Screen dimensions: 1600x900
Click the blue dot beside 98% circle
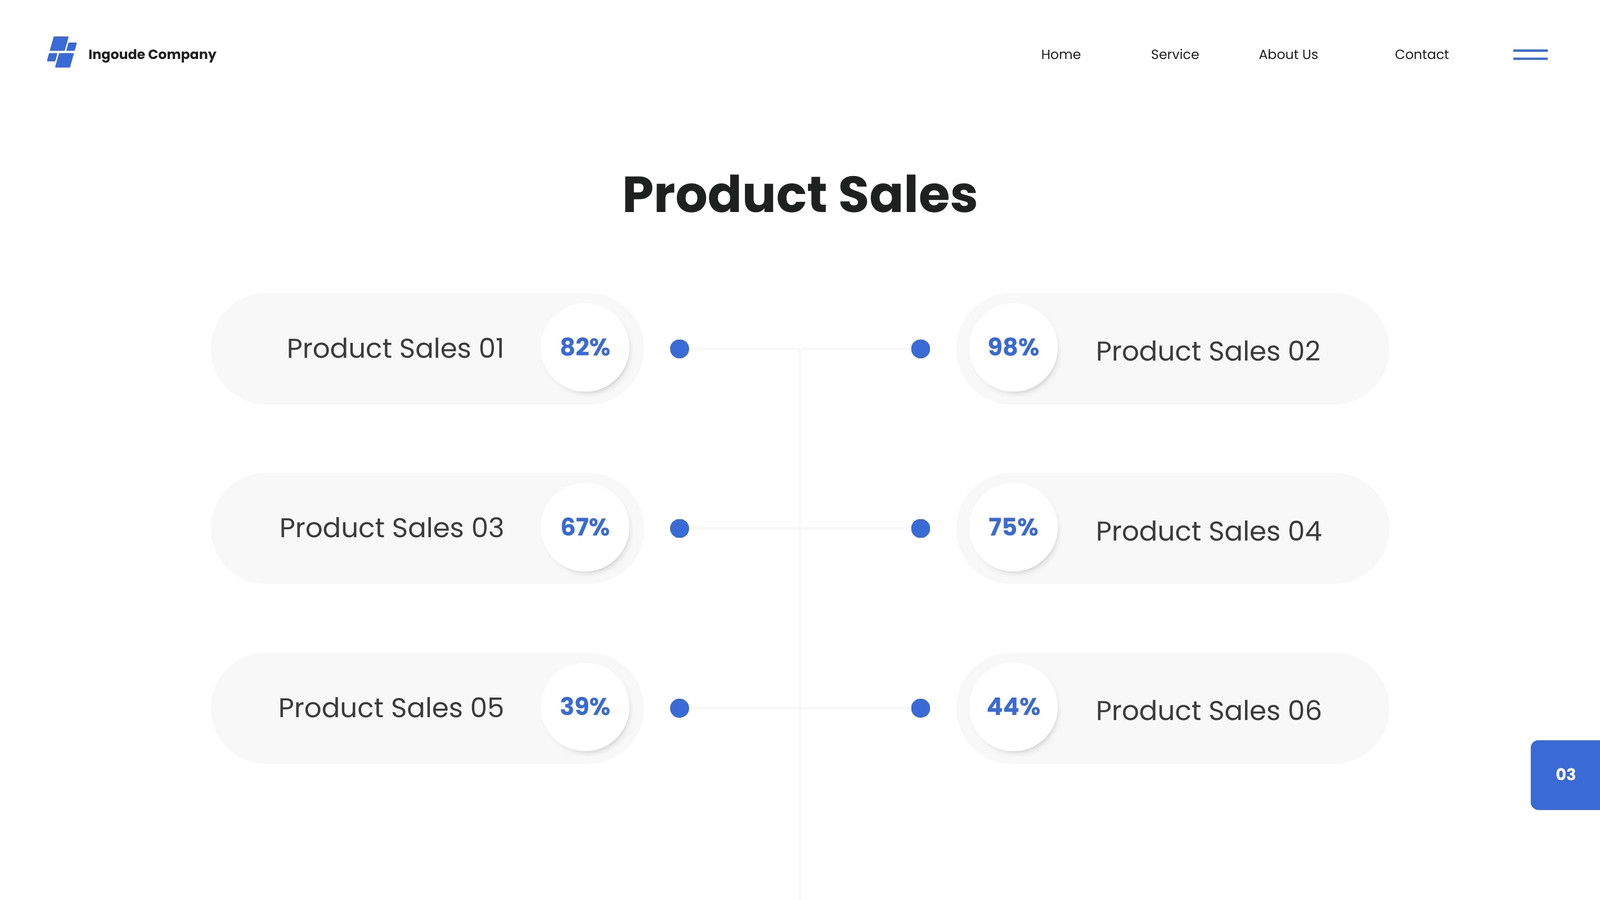click(921, 349)
